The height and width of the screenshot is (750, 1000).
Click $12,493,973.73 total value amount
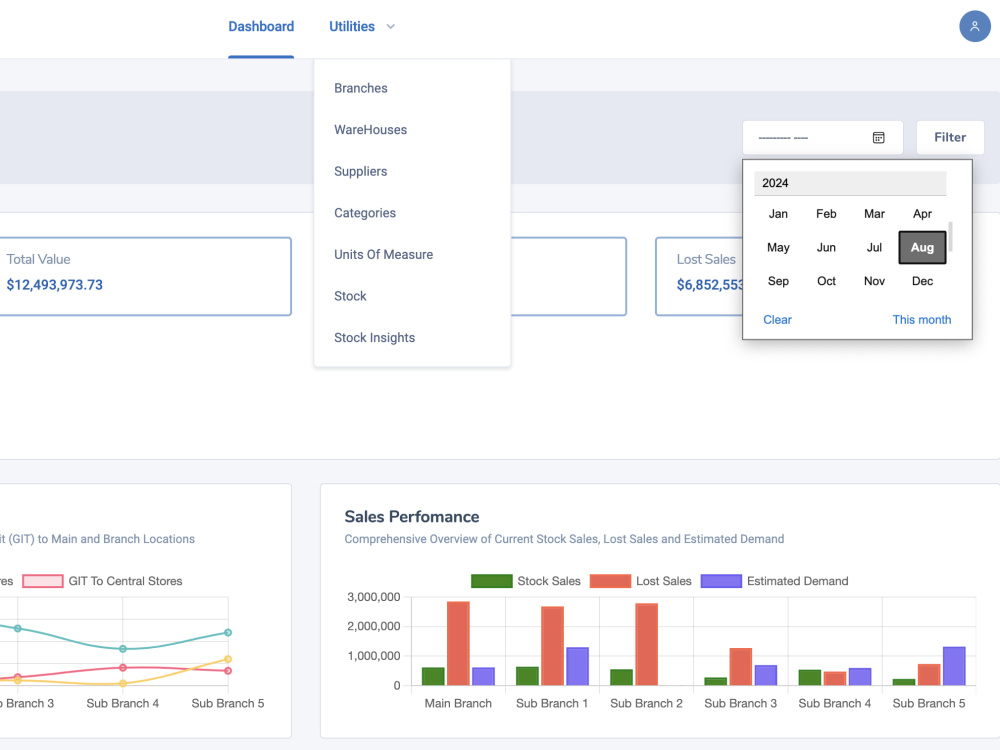pyautogui.click(x=55, y=284)
